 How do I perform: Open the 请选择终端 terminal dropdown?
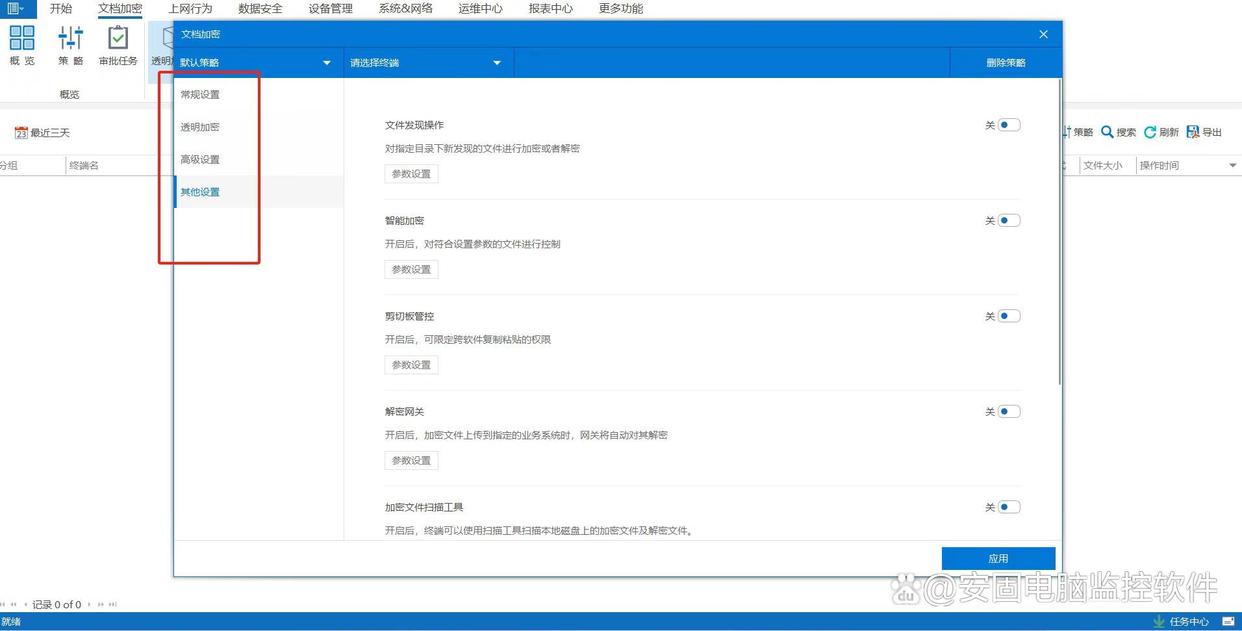(496, 63)
